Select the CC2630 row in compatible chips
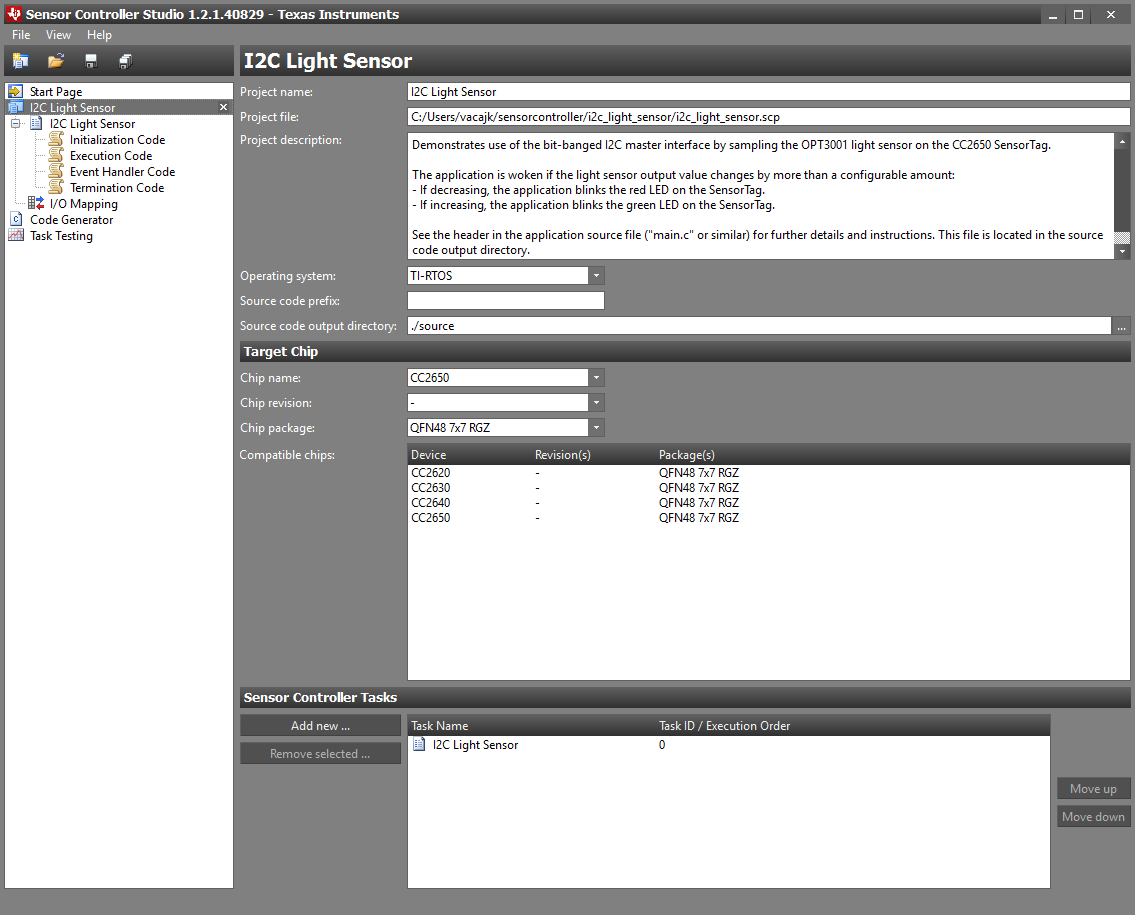 point(768,488)
